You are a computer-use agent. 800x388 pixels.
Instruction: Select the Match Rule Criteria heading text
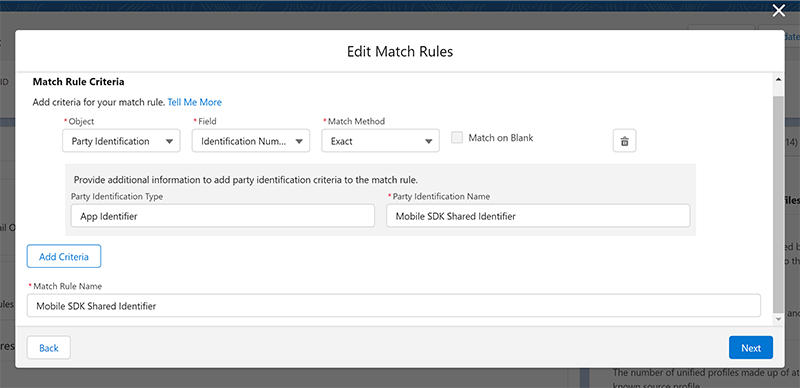(x=79, y=82)
